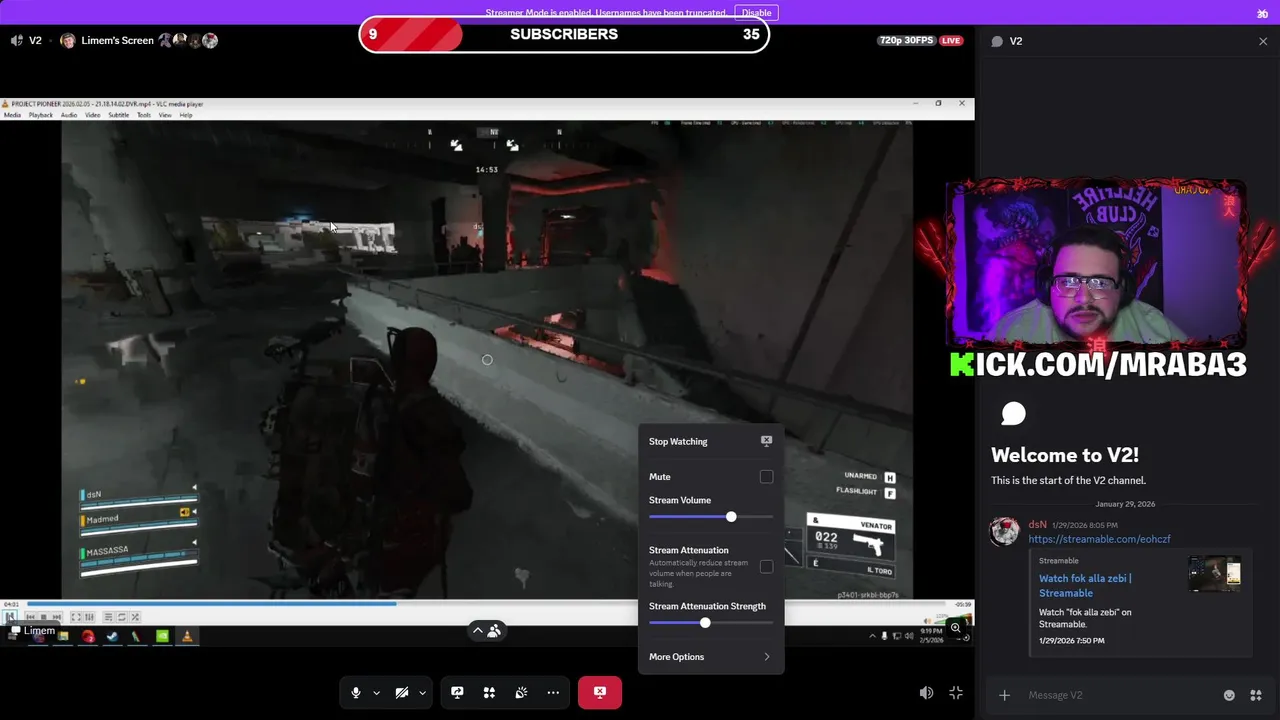The image size is (1280, 720).
Task: Open VLC Help menu in stream
Action: (x=186, y=115)
